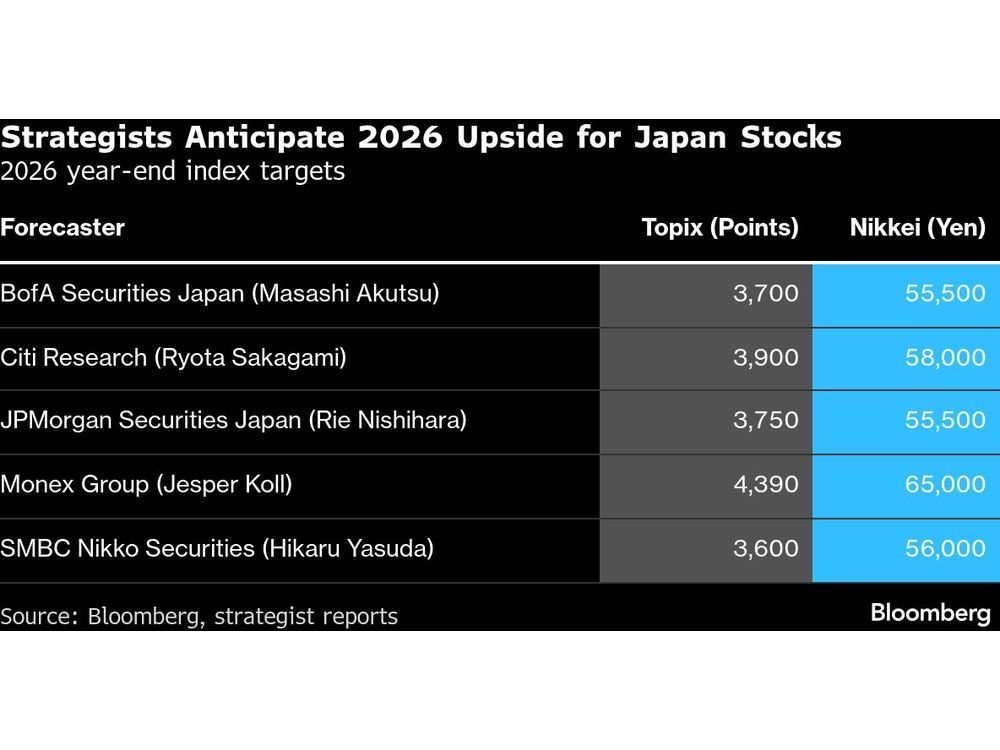The height and width of the screenshot is (750, 1000).
Task: Click the Citi Research forecaster name
Action: 173,357
